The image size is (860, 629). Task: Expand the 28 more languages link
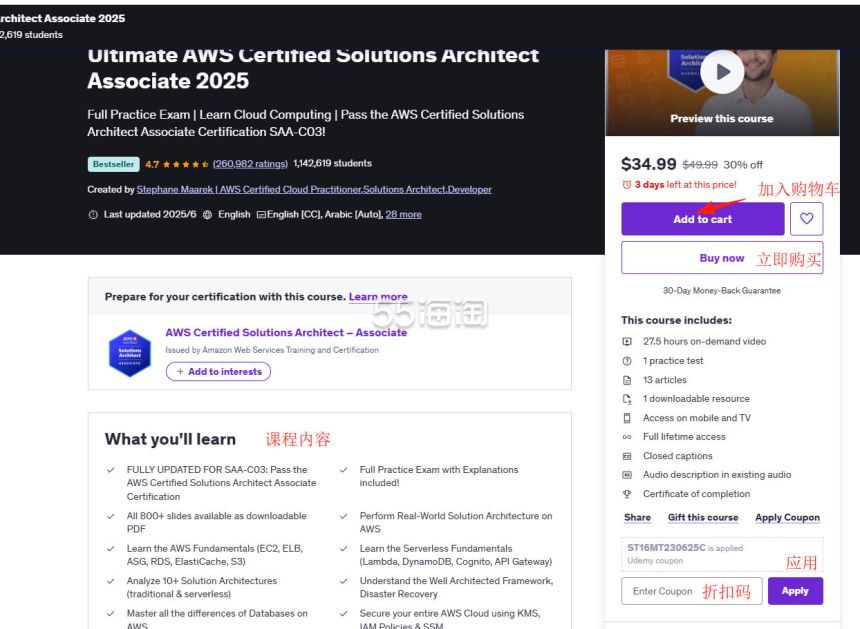pos(403,214)
